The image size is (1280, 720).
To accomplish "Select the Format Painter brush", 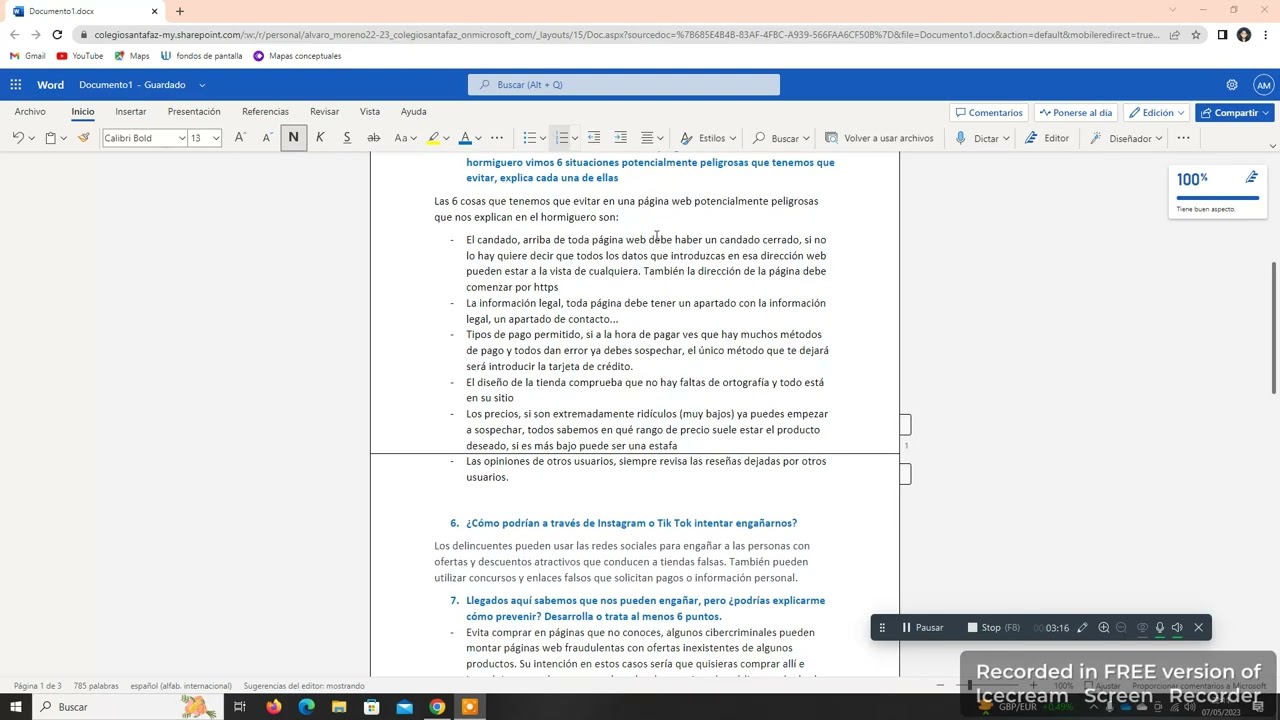I will (x=84, y=138).
